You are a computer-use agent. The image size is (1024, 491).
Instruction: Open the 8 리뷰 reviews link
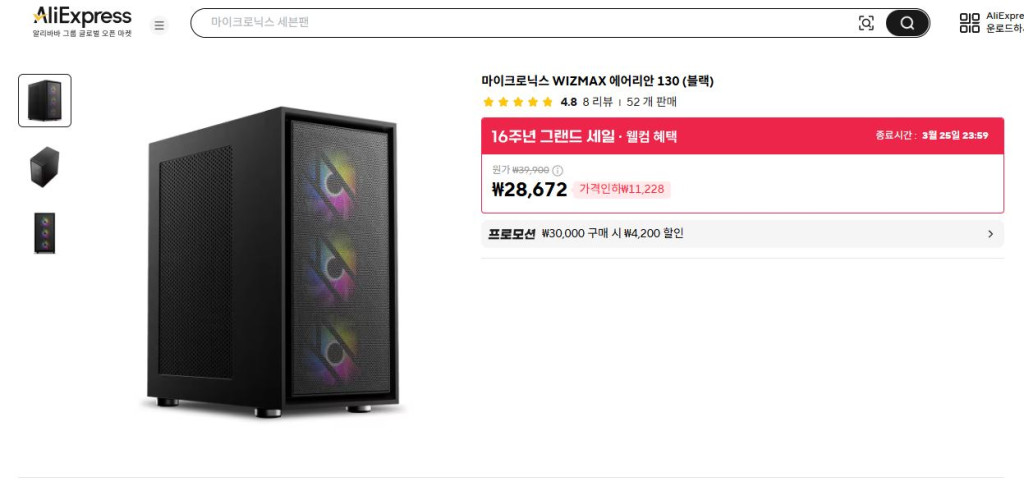(x=598, y=102)
